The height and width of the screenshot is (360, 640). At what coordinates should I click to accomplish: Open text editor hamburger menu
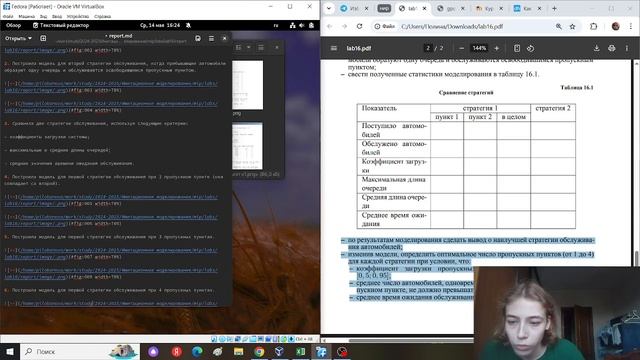(211, 38)
